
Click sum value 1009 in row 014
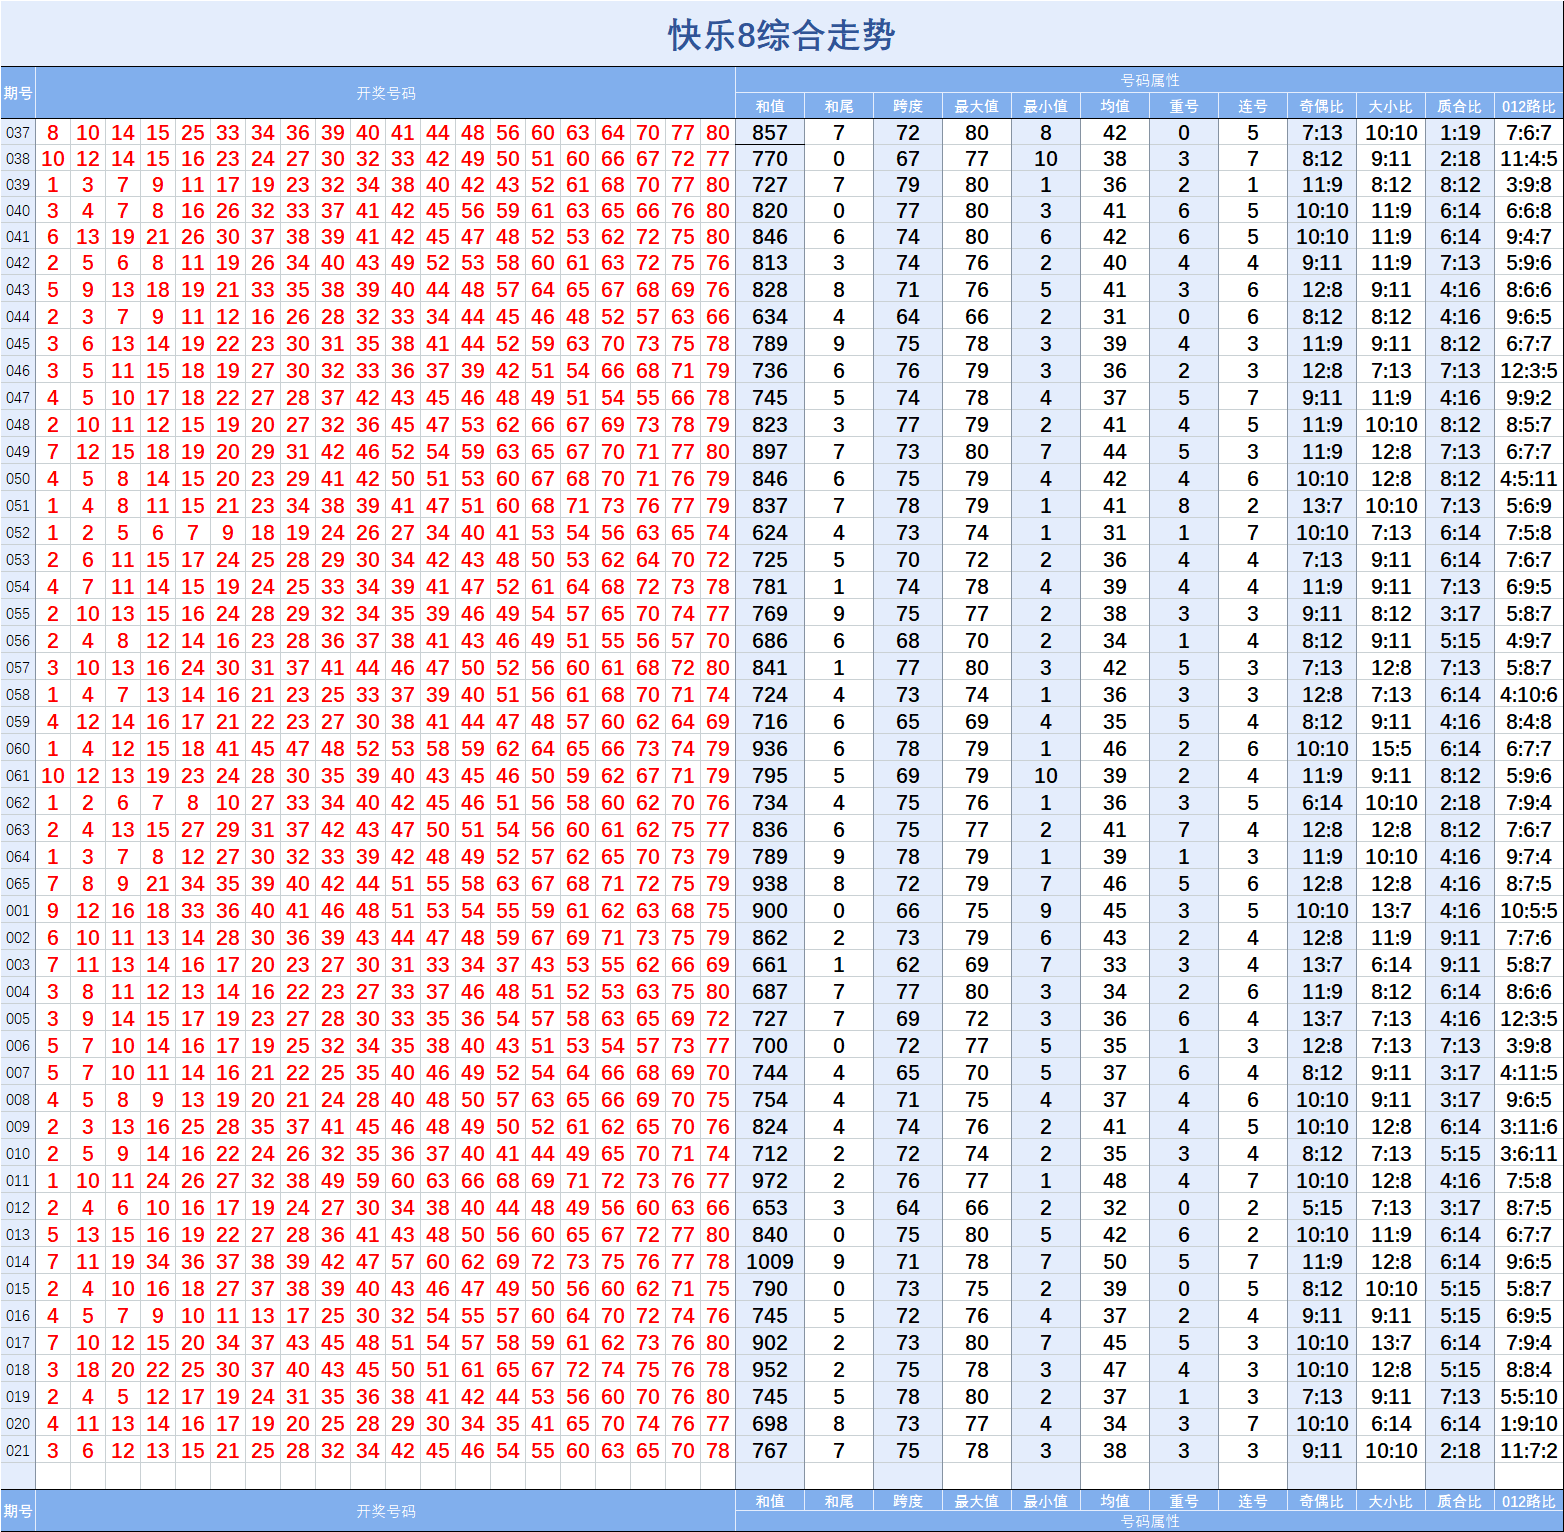[x=770, y=1262]
